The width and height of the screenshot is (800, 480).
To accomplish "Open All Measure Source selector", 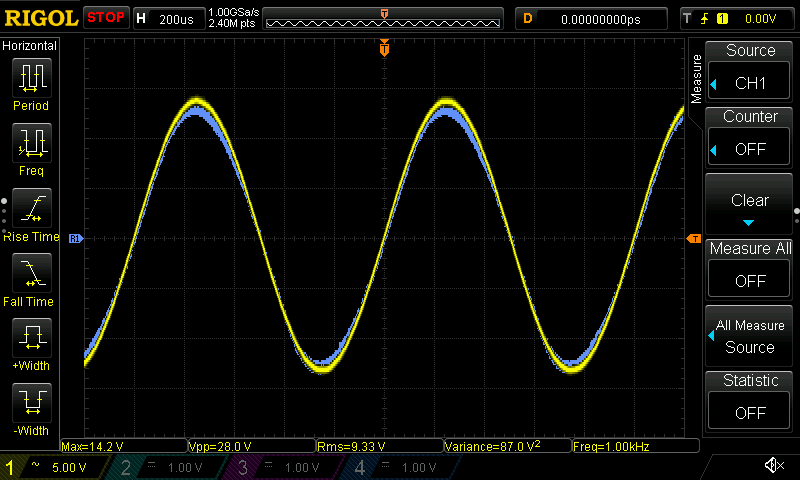I will pos(750,336).
